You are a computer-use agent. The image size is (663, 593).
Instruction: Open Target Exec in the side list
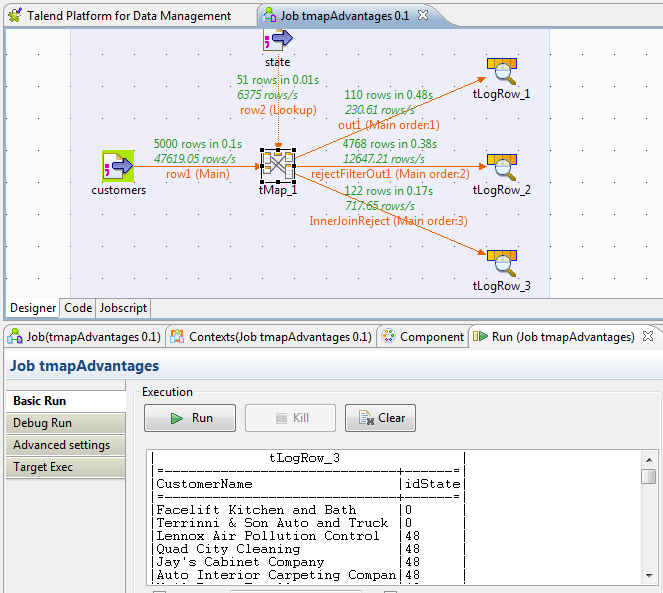(x=66, y=467)
